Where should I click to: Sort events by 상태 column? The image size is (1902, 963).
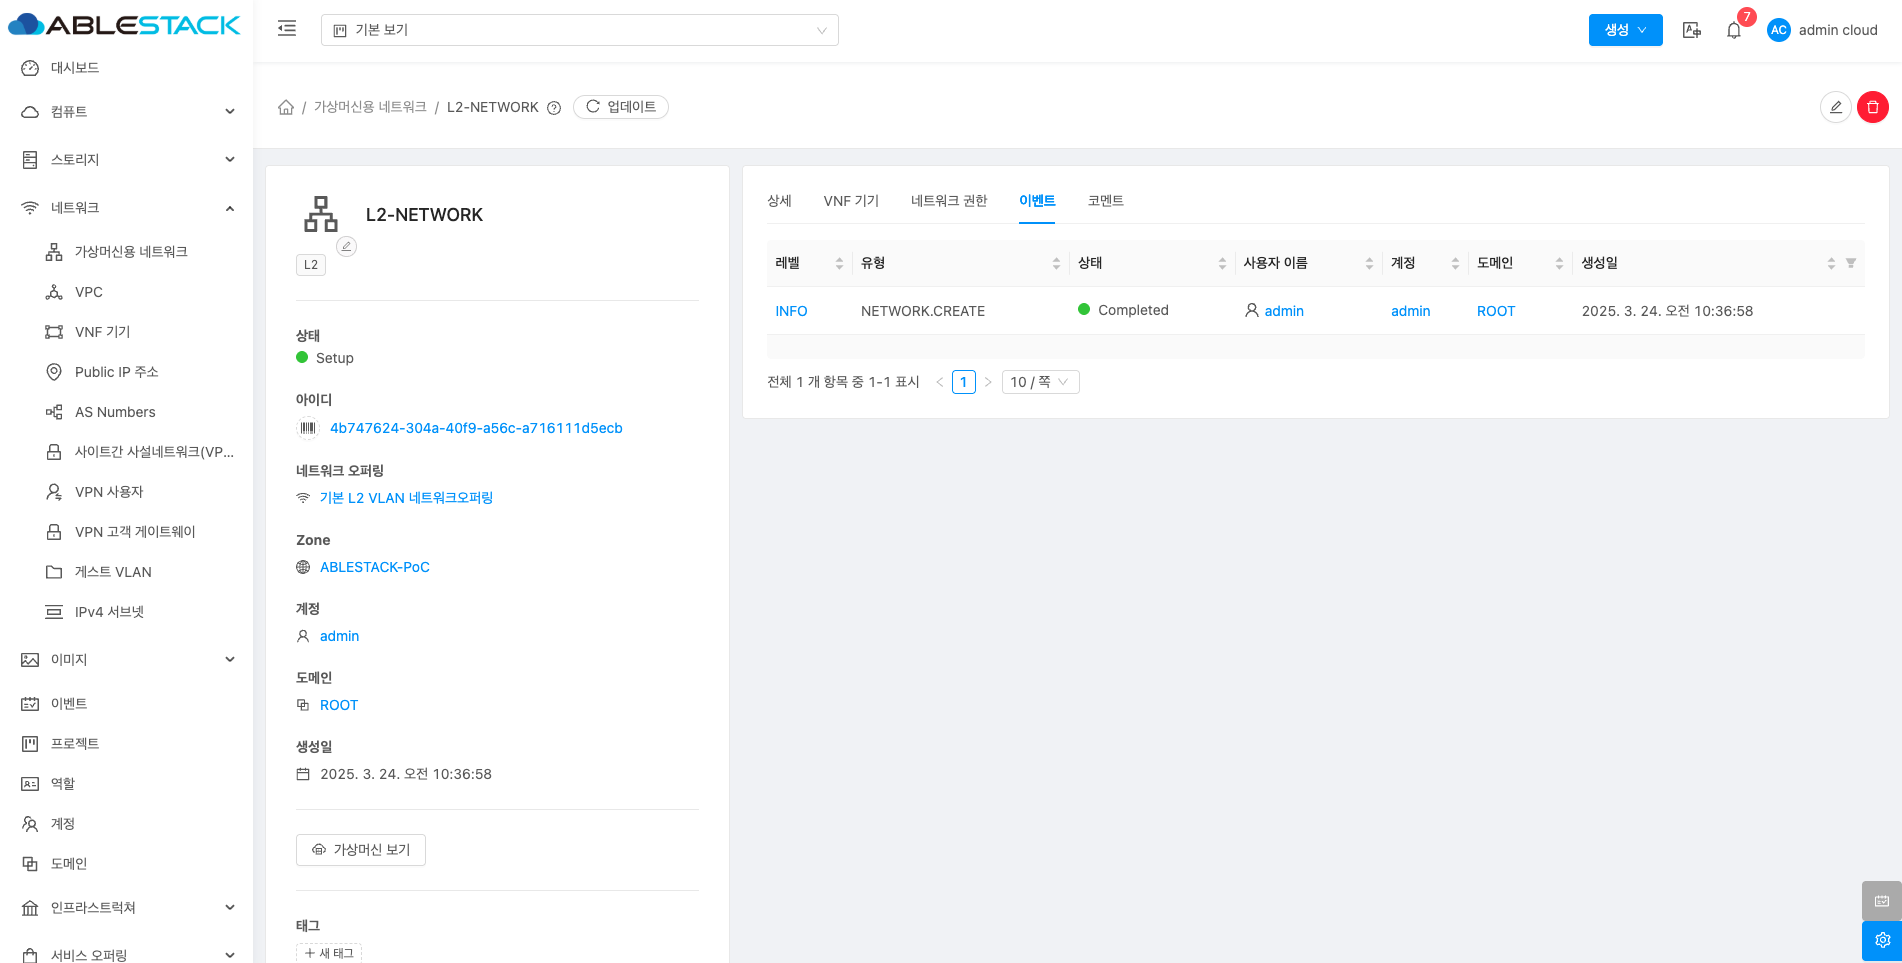click(1222, 263)
